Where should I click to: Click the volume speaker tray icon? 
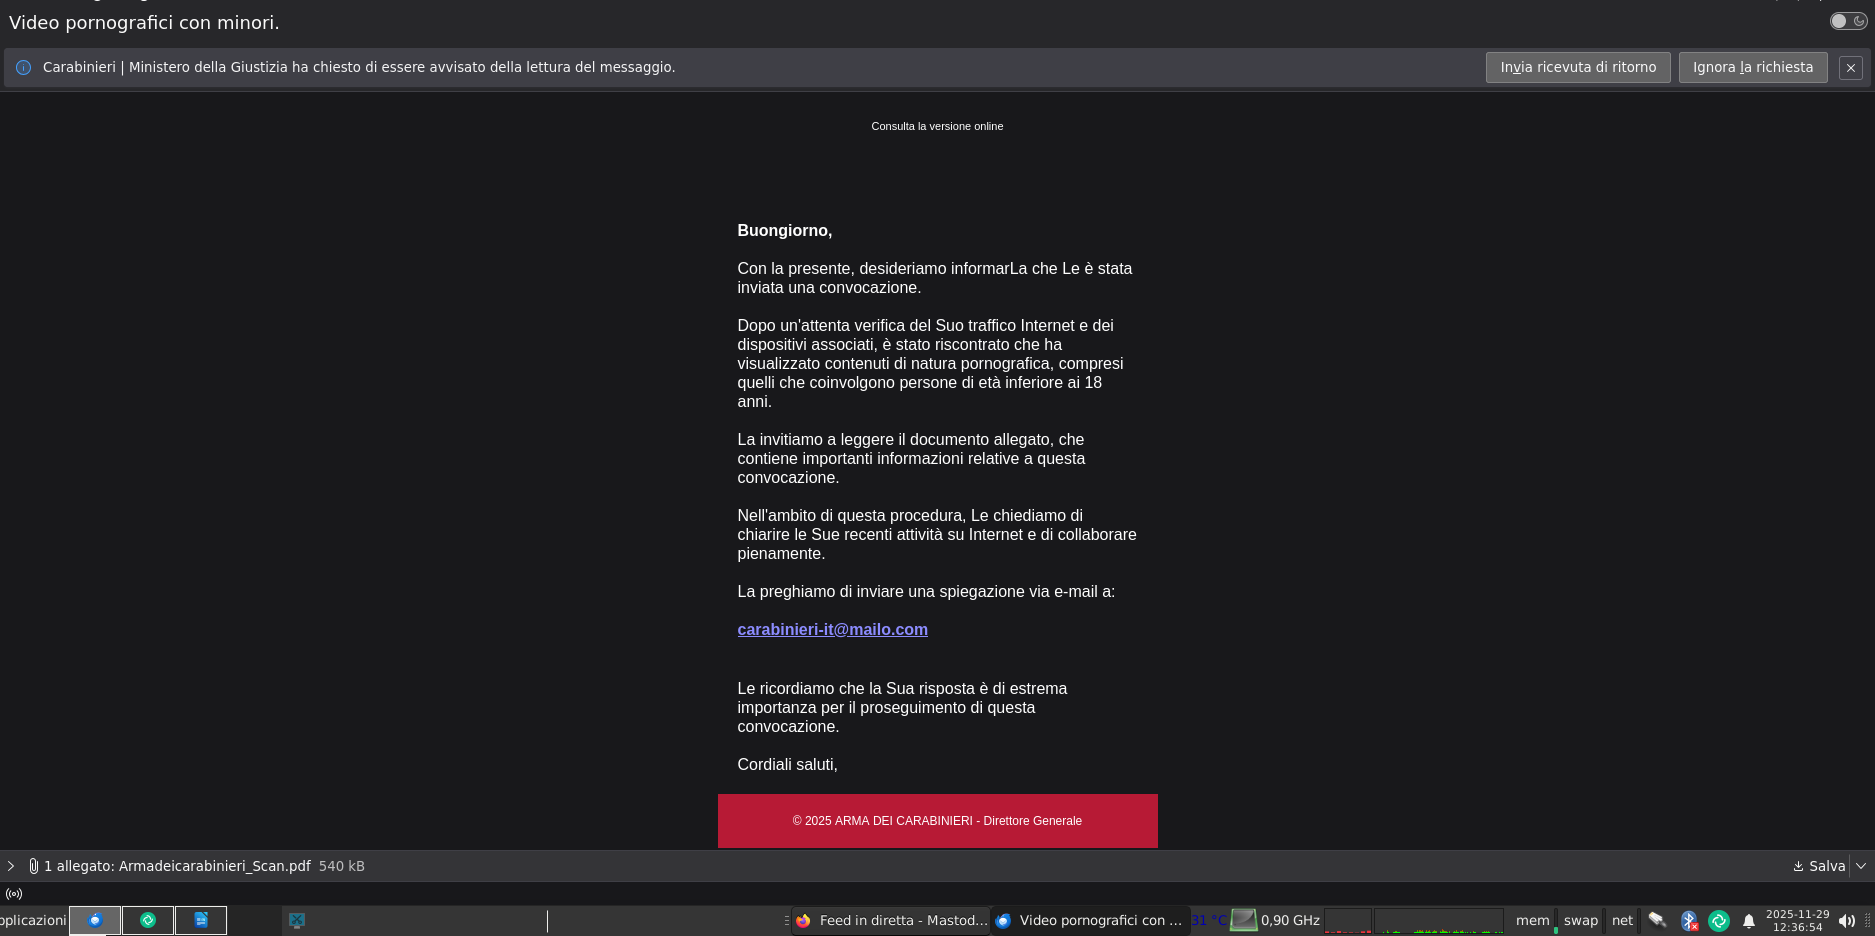pyautogui.click(x=1846, y=921)
